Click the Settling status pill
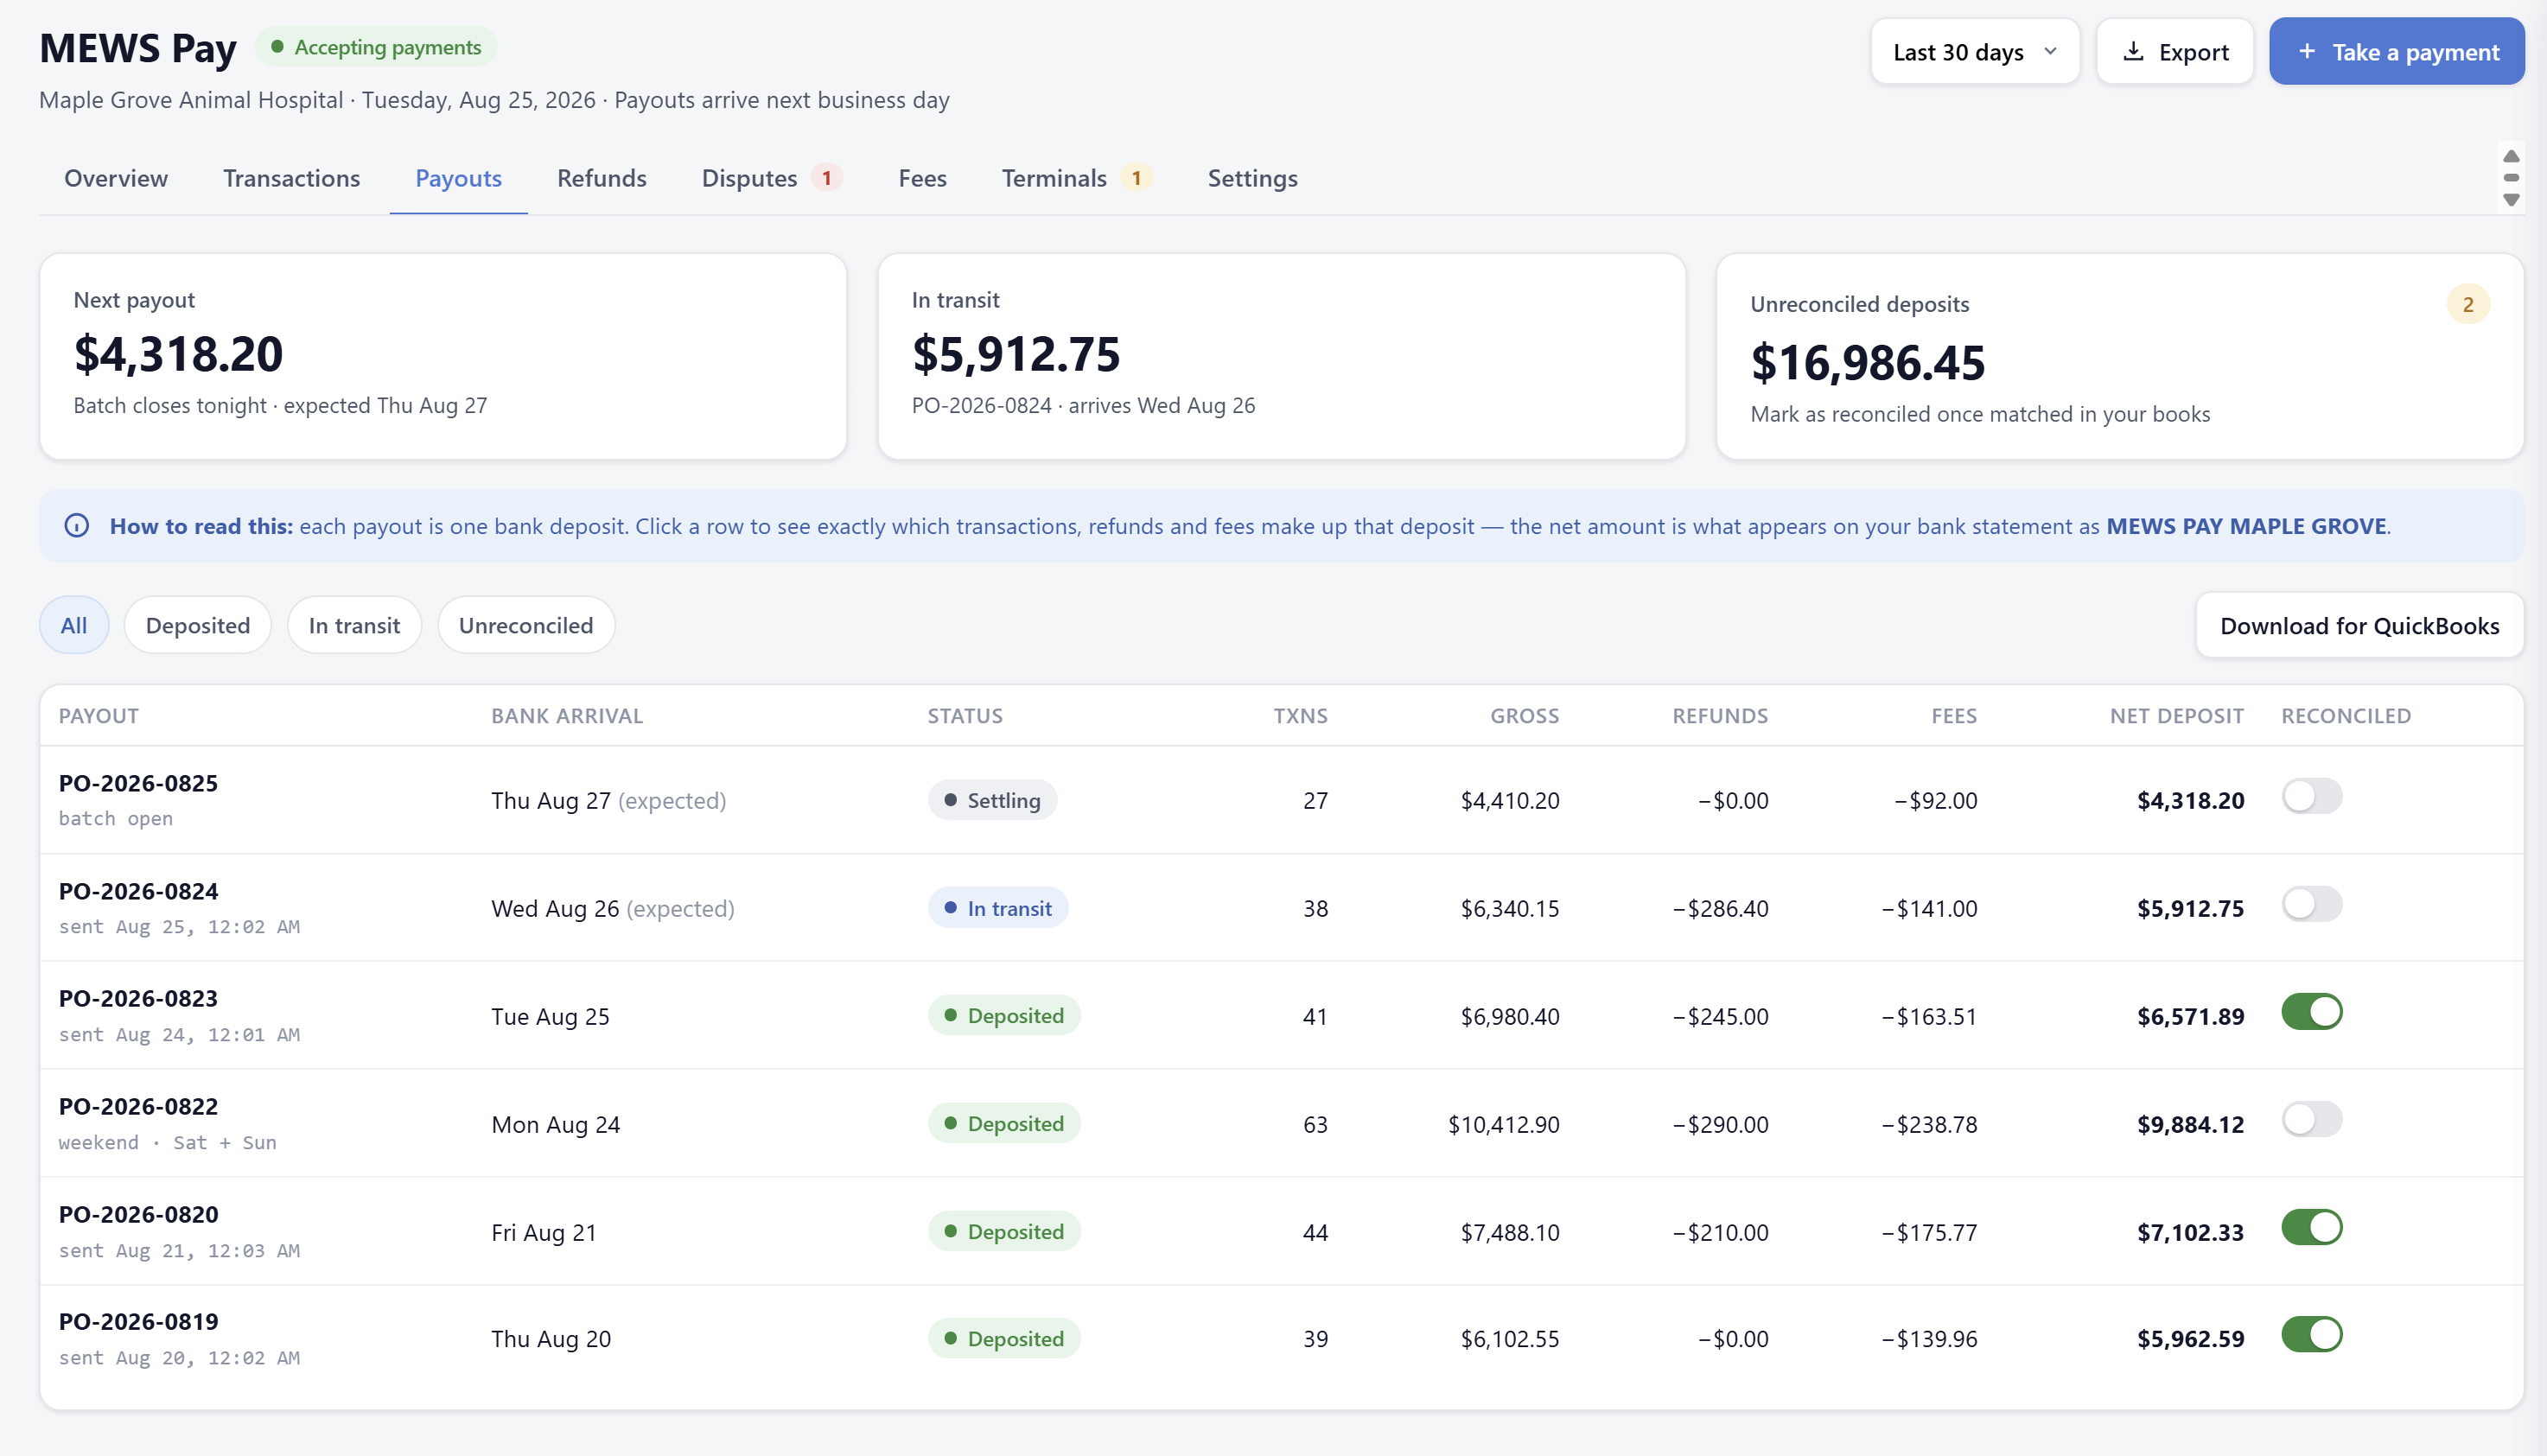Image resolution: width=2547 pixels, height=1456 pixels. (x=992, y=800)
